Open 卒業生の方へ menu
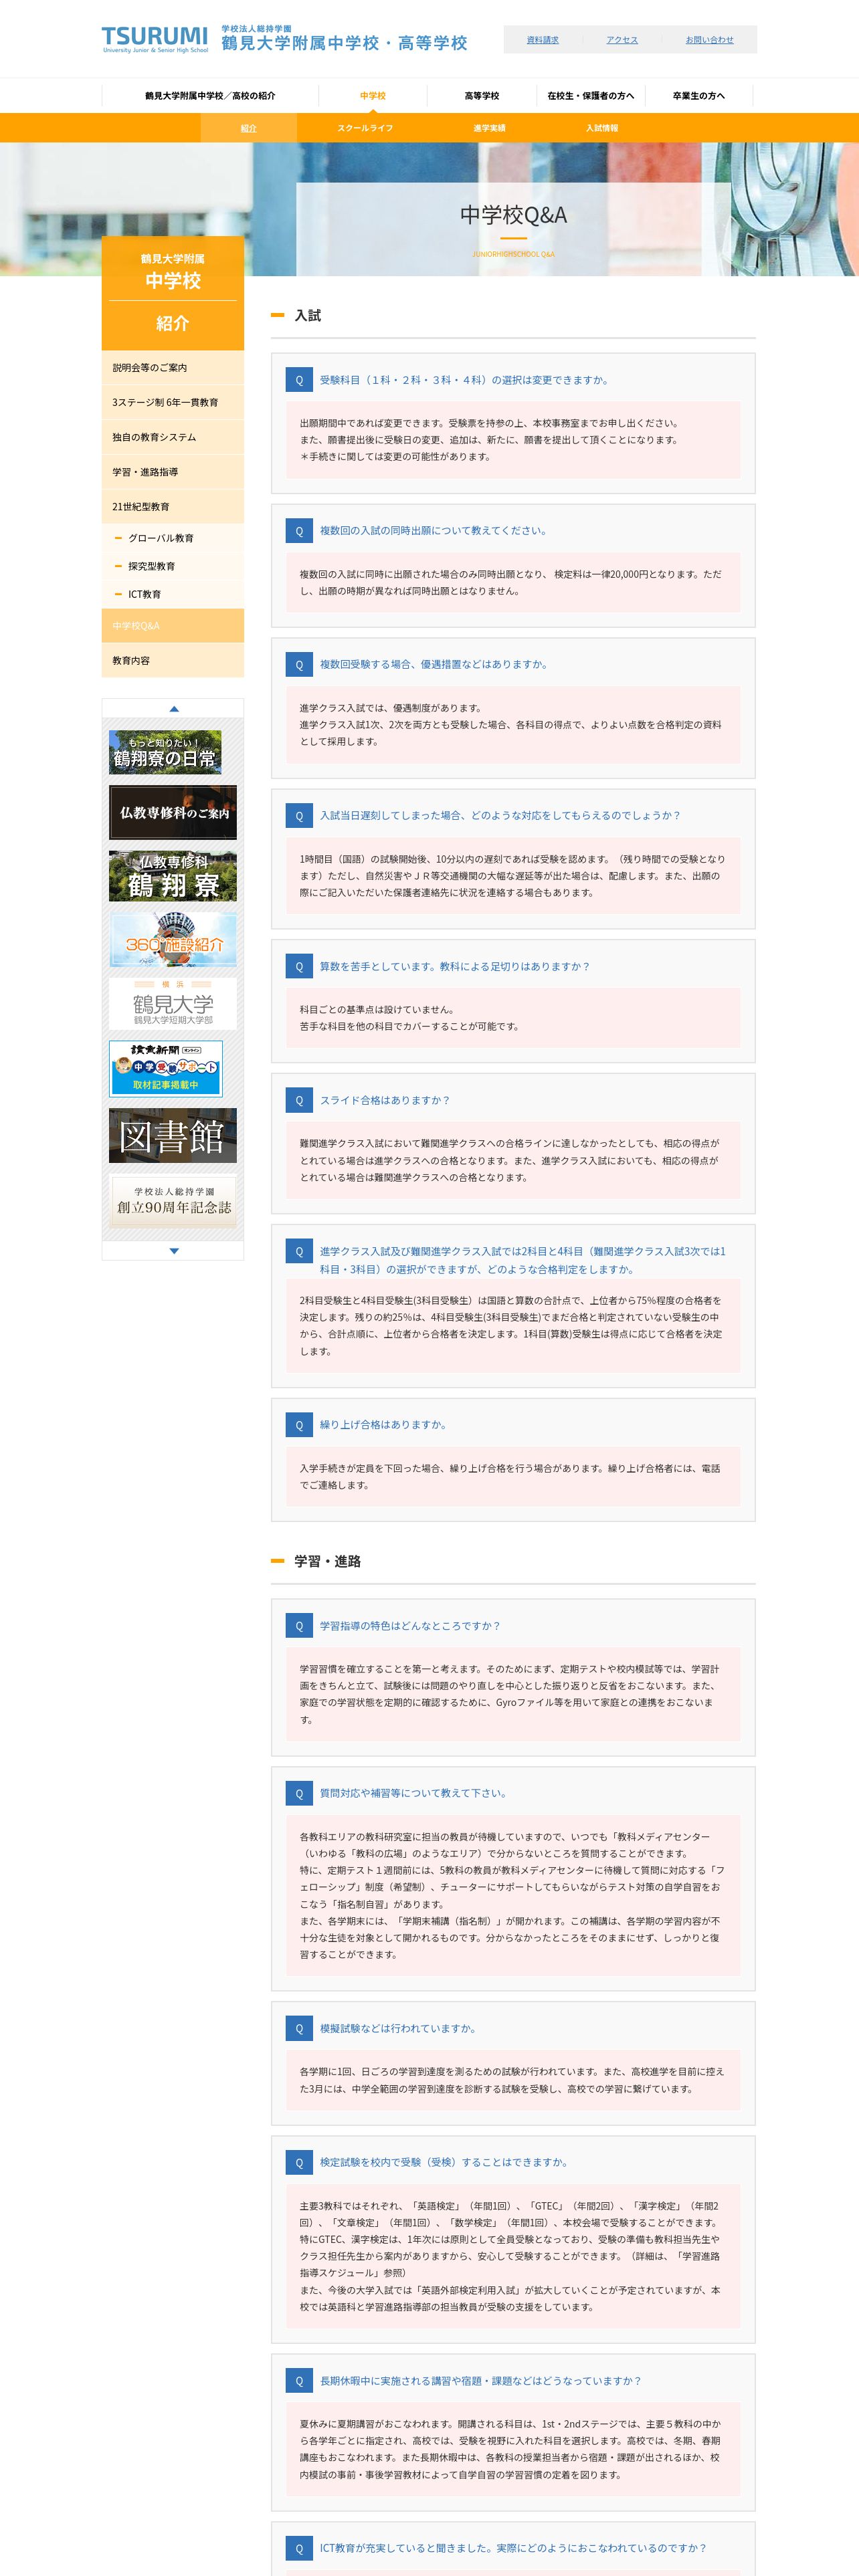The width and height of the screenshot is (859, 2576). click(699, 96)
